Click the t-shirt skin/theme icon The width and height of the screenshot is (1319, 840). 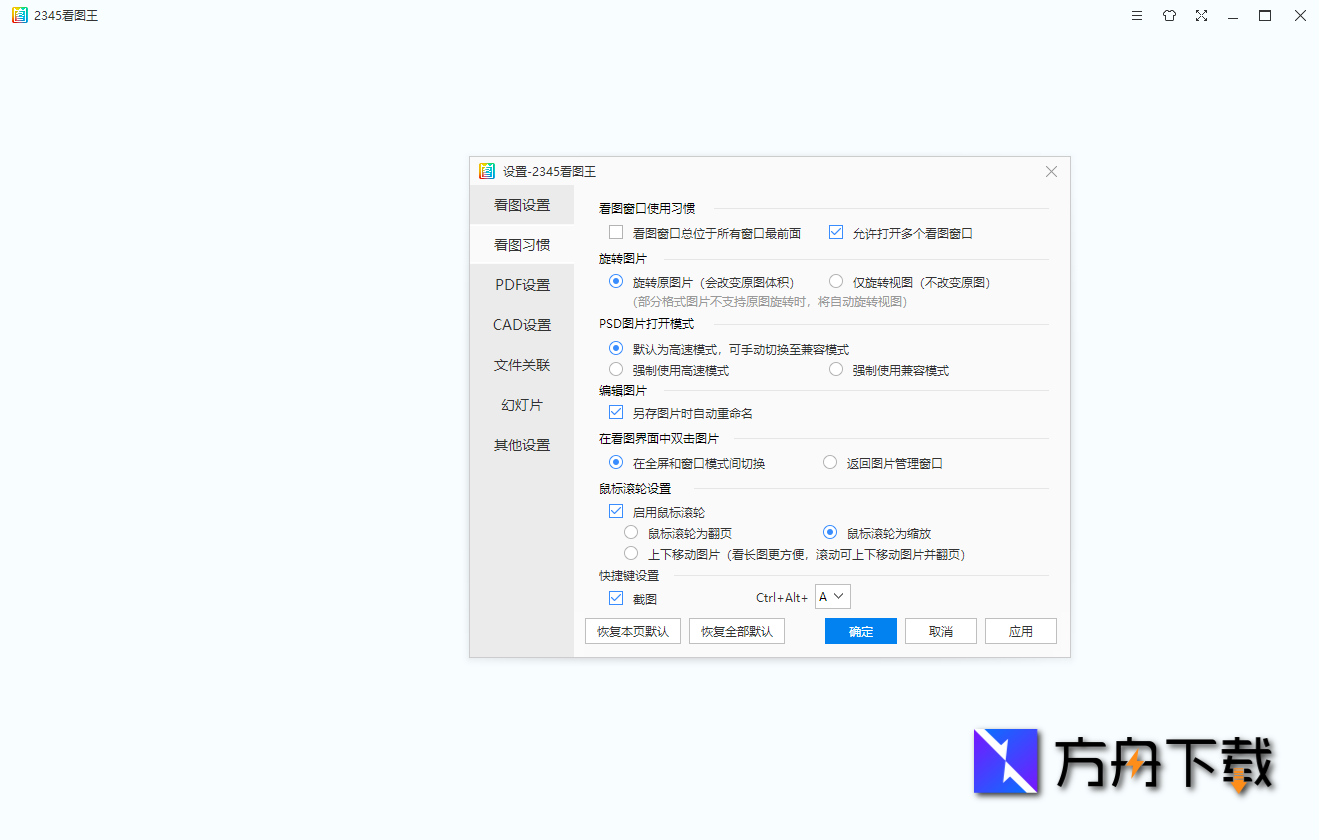(x=1169, y=15)
